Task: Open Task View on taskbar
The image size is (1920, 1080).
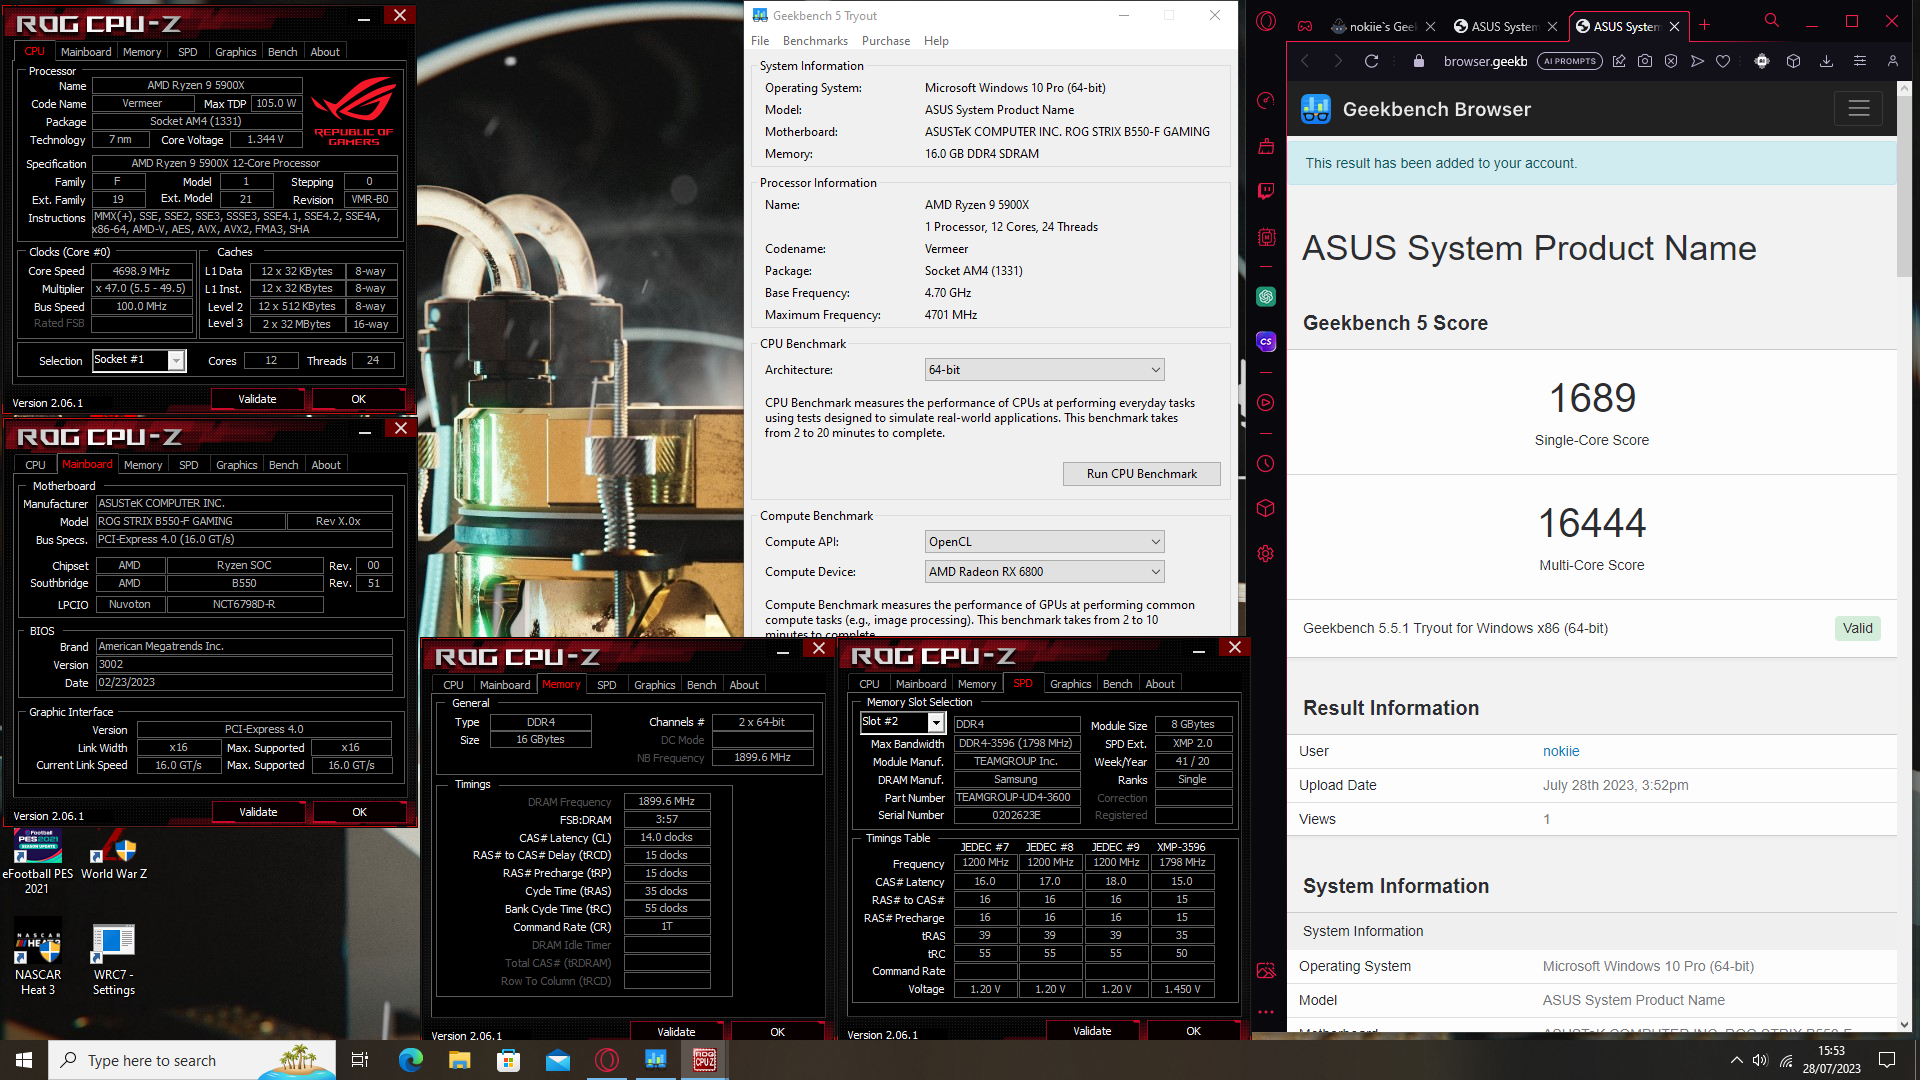Action: point(361,1060)
